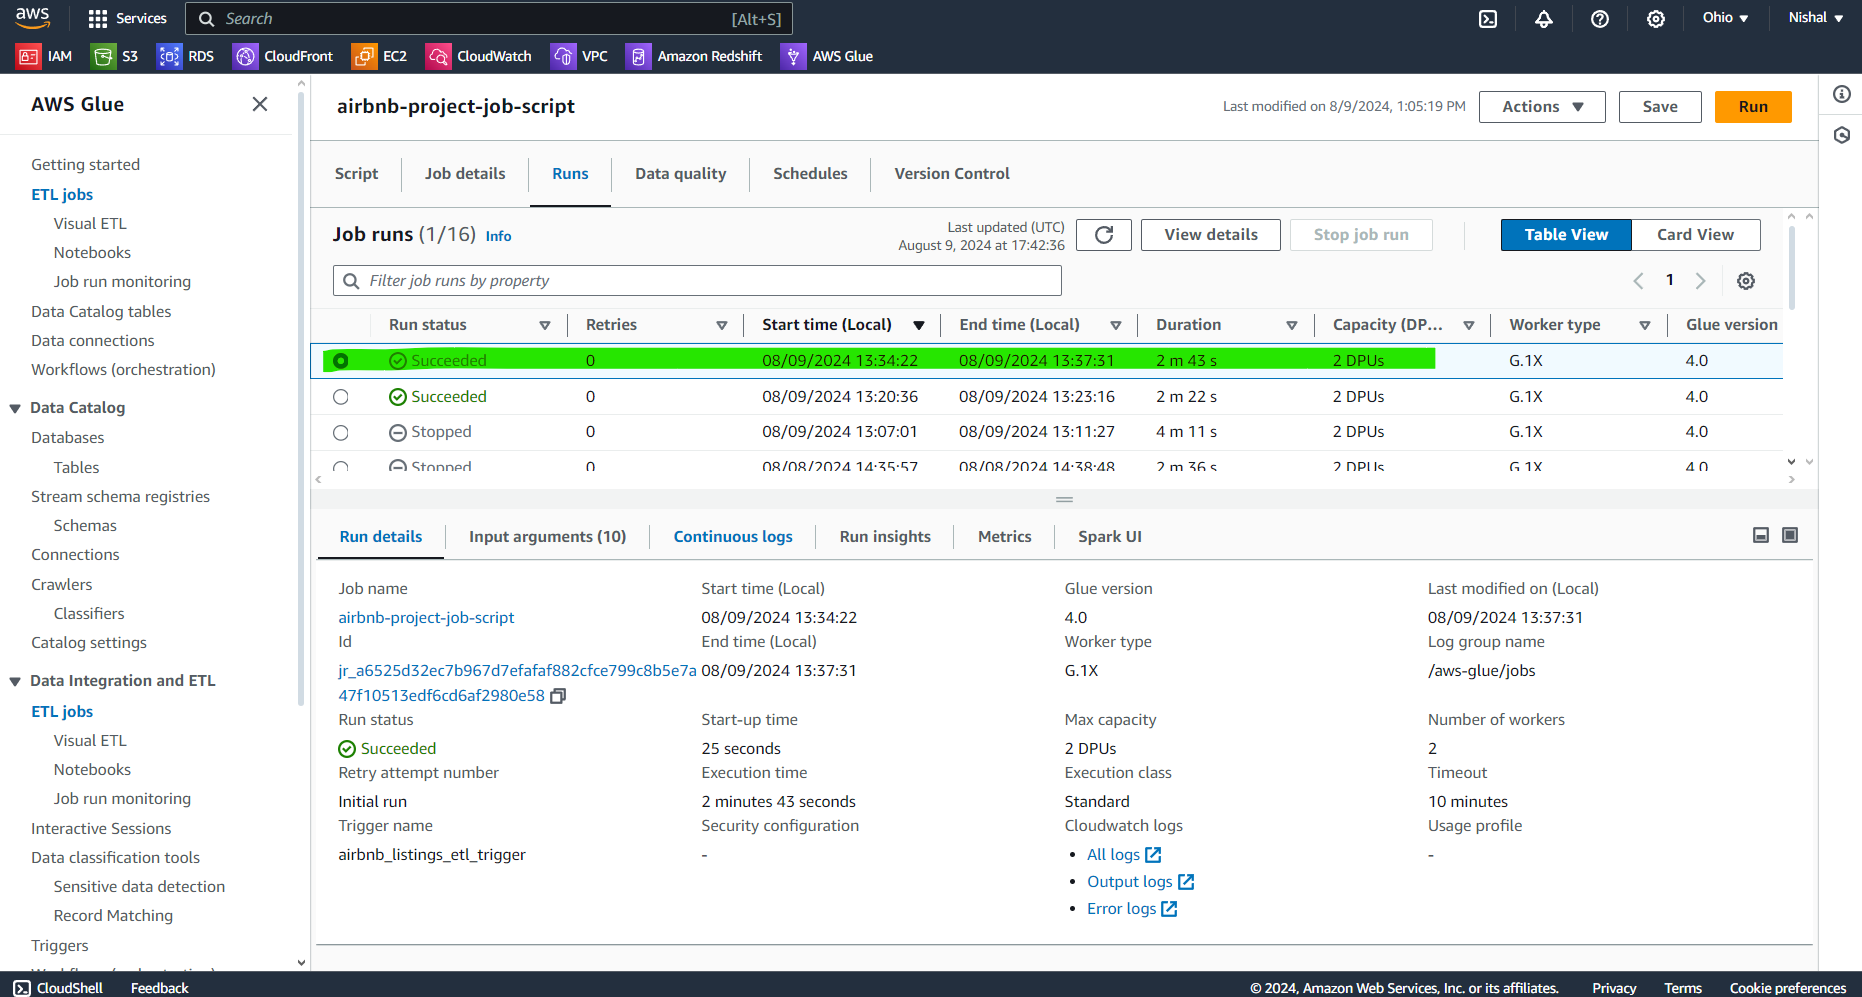1862x997 pixels.
Task: Switch to the Script tab
Action: tap(357, 174)
